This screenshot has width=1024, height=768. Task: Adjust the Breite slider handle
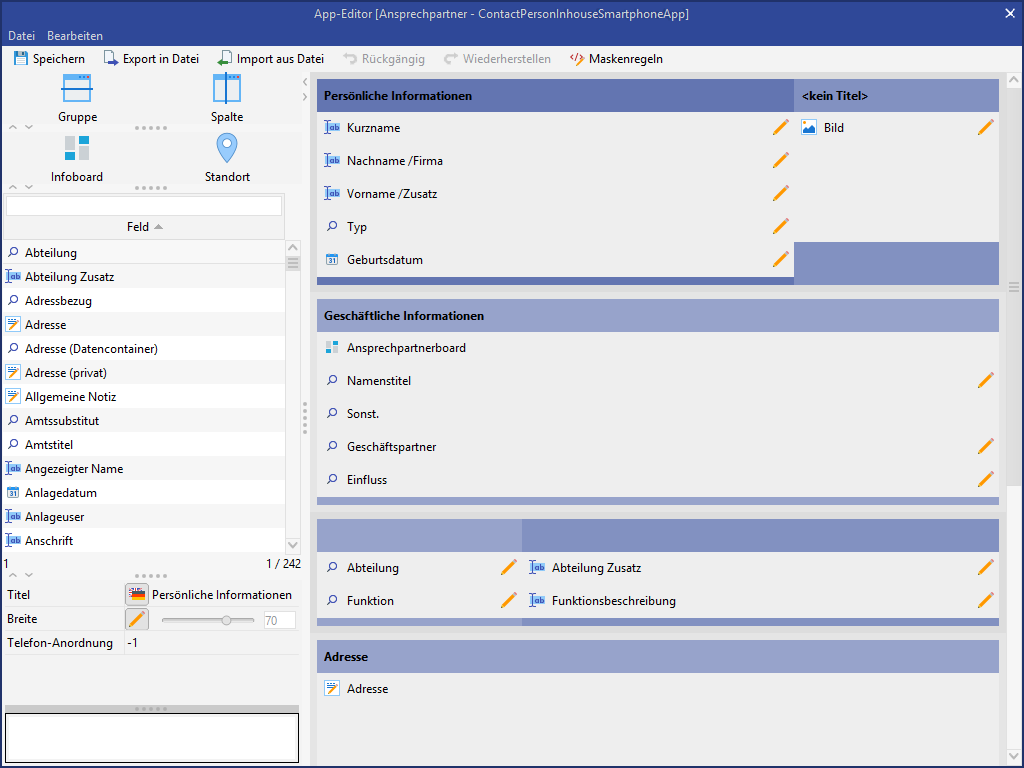[226, 620]
